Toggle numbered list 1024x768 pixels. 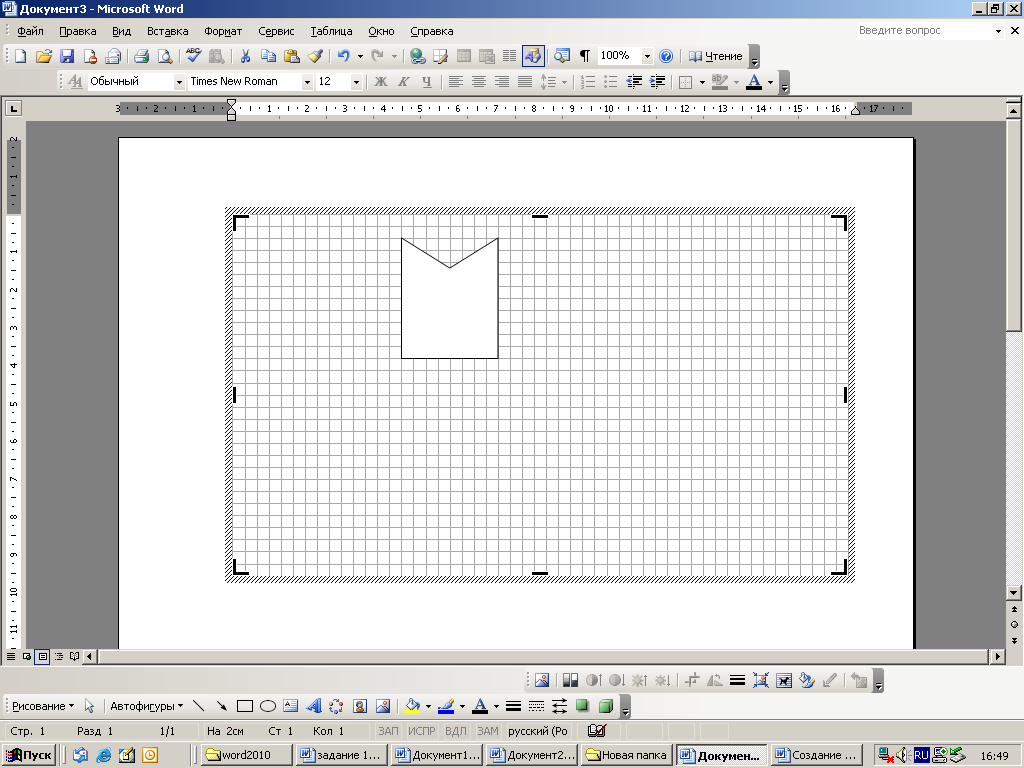[x=588, y=82]
